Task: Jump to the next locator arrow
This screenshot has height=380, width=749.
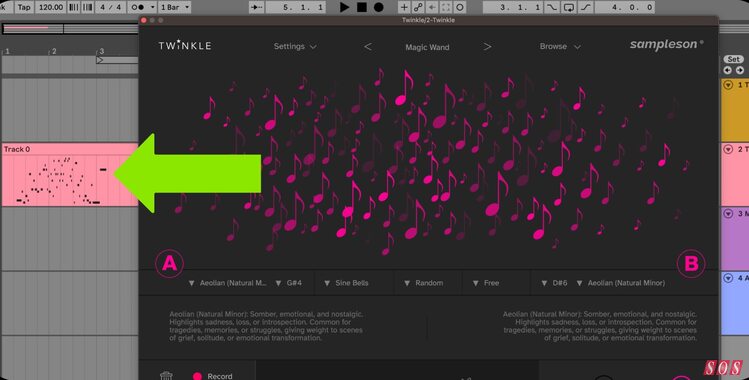Action: coord(739,70)
